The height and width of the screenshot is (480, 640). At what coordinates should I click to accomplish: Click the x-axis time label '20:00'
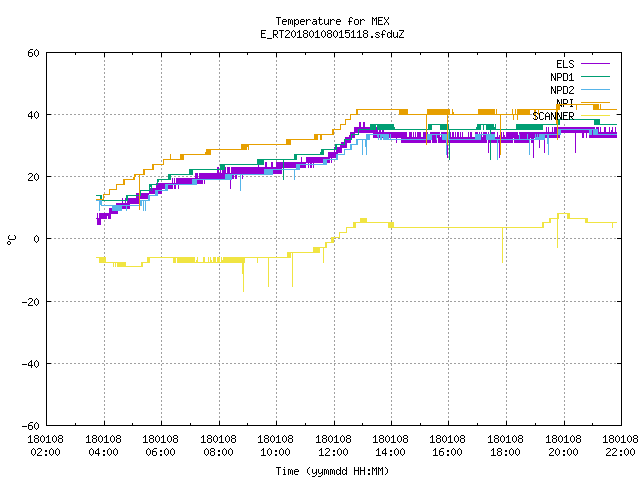[x=564, y=452]
